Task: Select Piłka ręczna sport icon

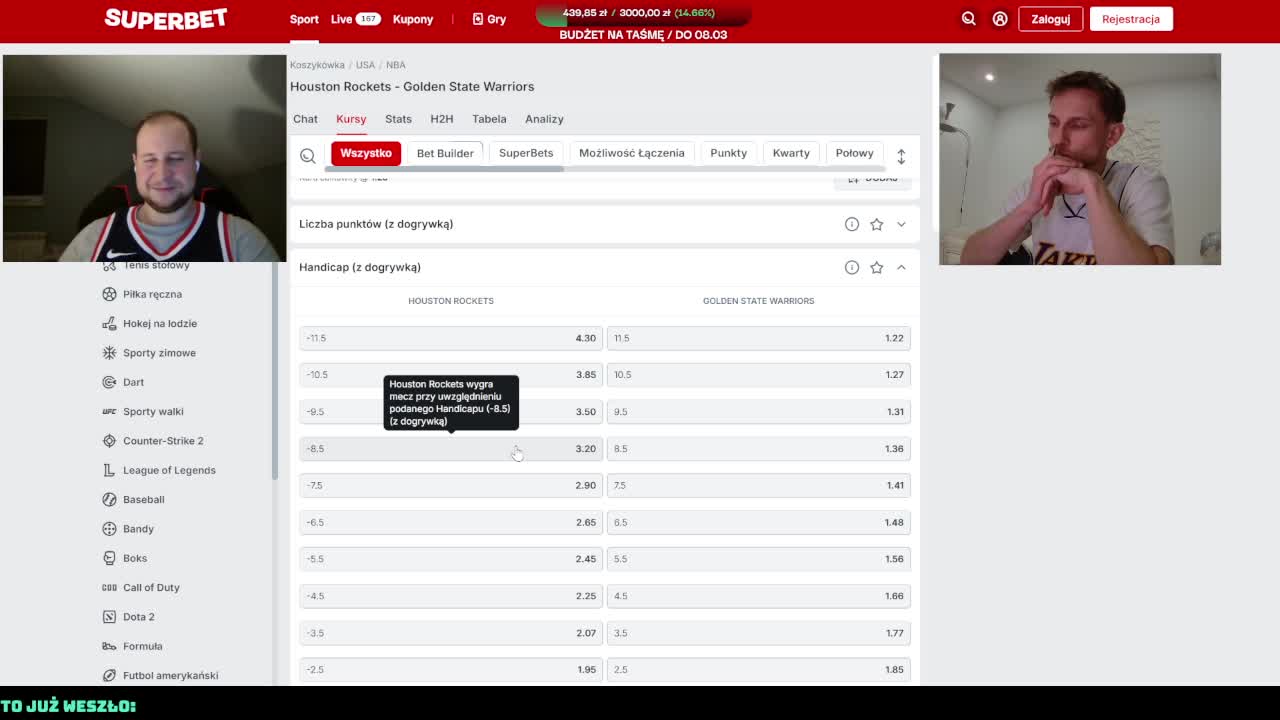Action: click(109, 294)
